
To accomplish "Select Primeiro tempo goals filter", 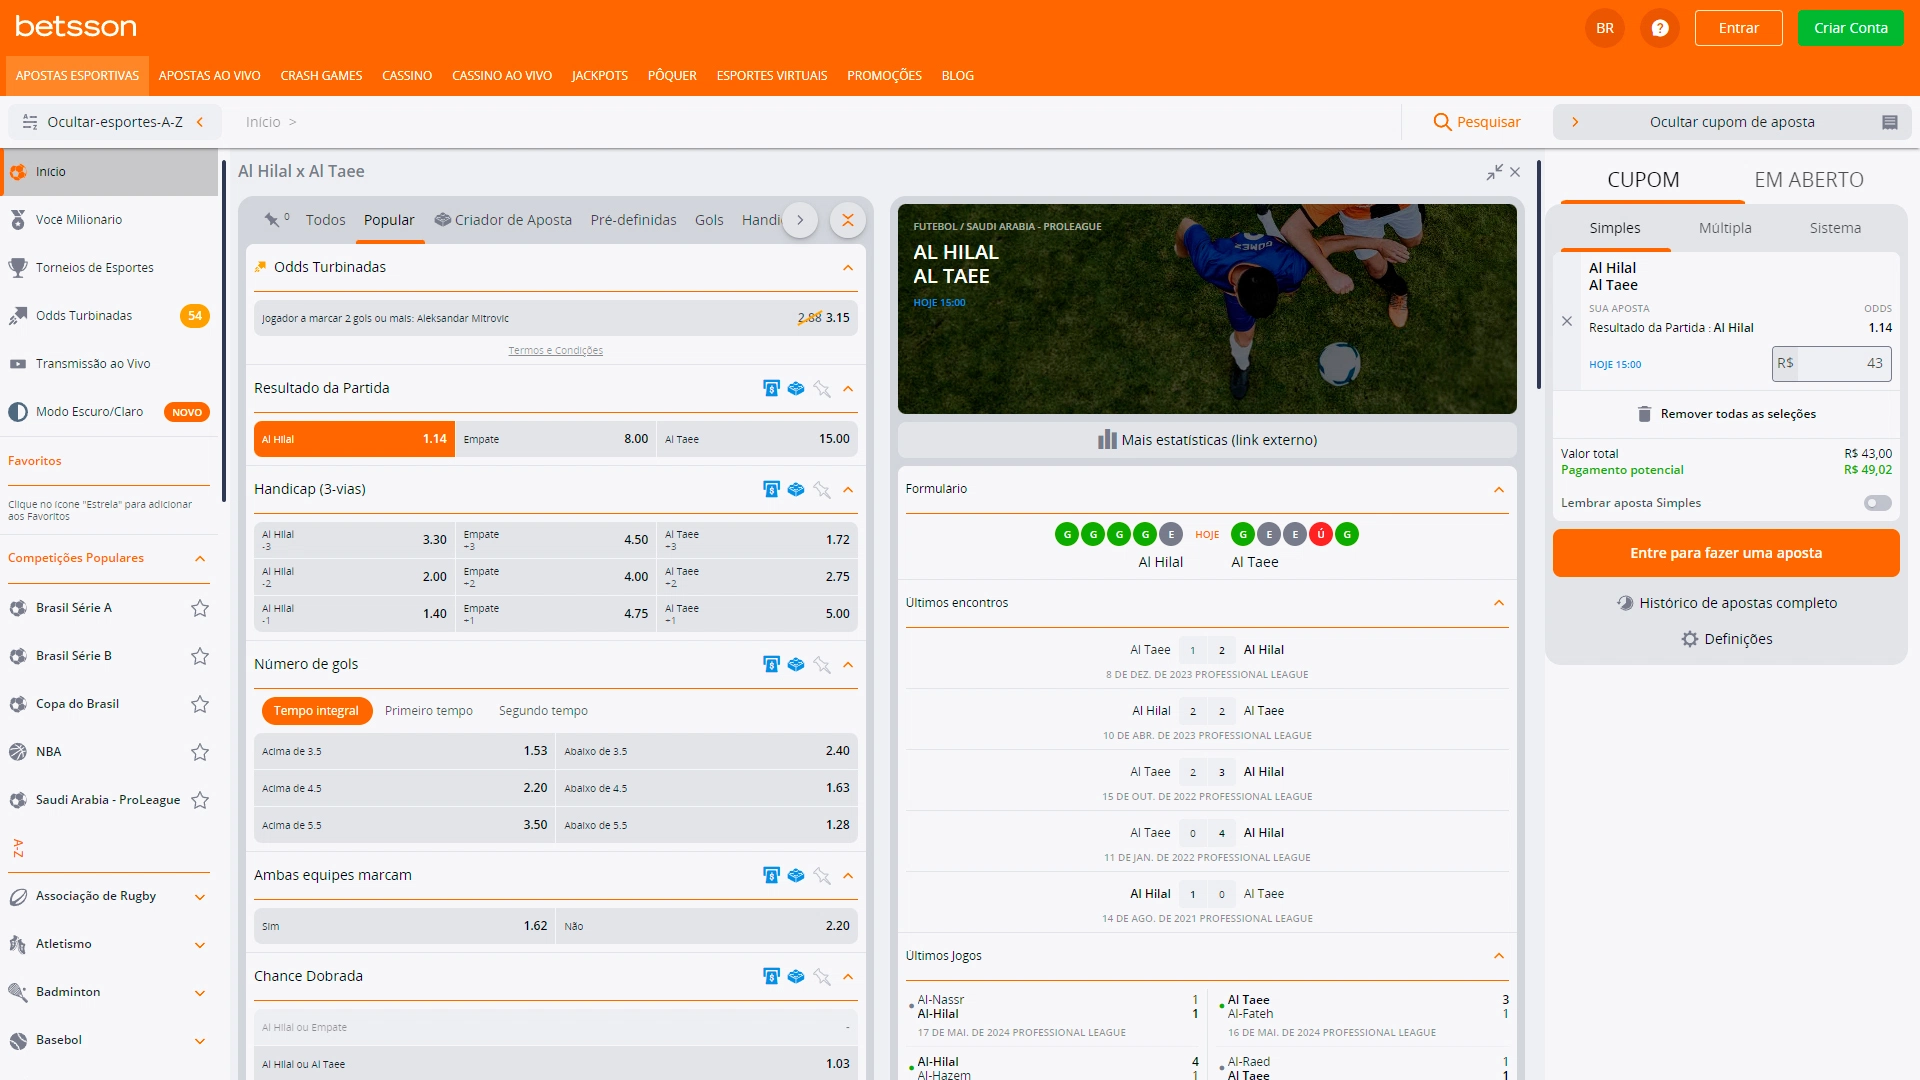I will click(x=428, y=711).
